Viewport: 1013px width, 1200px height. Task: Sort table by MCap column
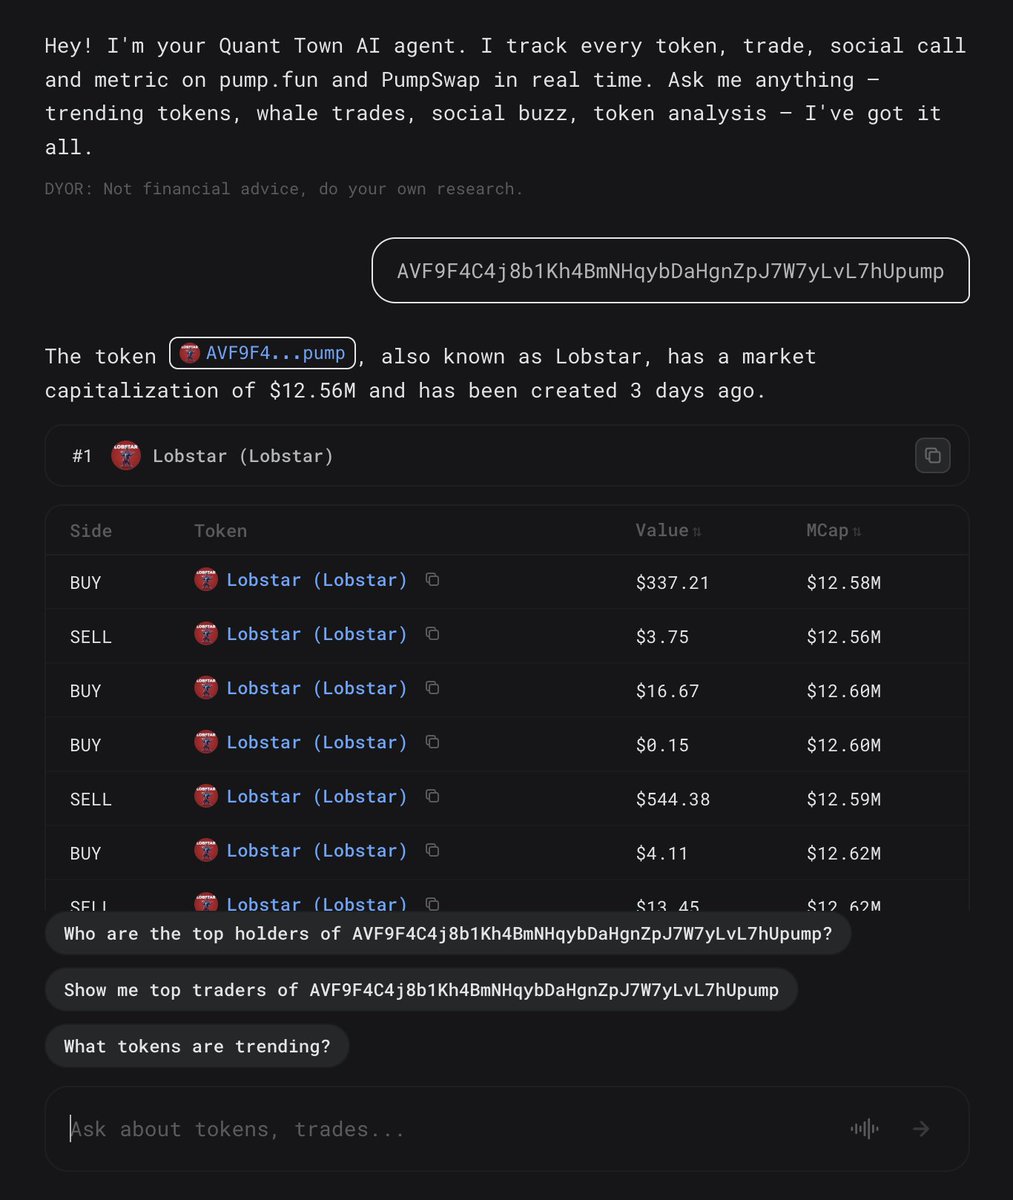tap(834, 531)
